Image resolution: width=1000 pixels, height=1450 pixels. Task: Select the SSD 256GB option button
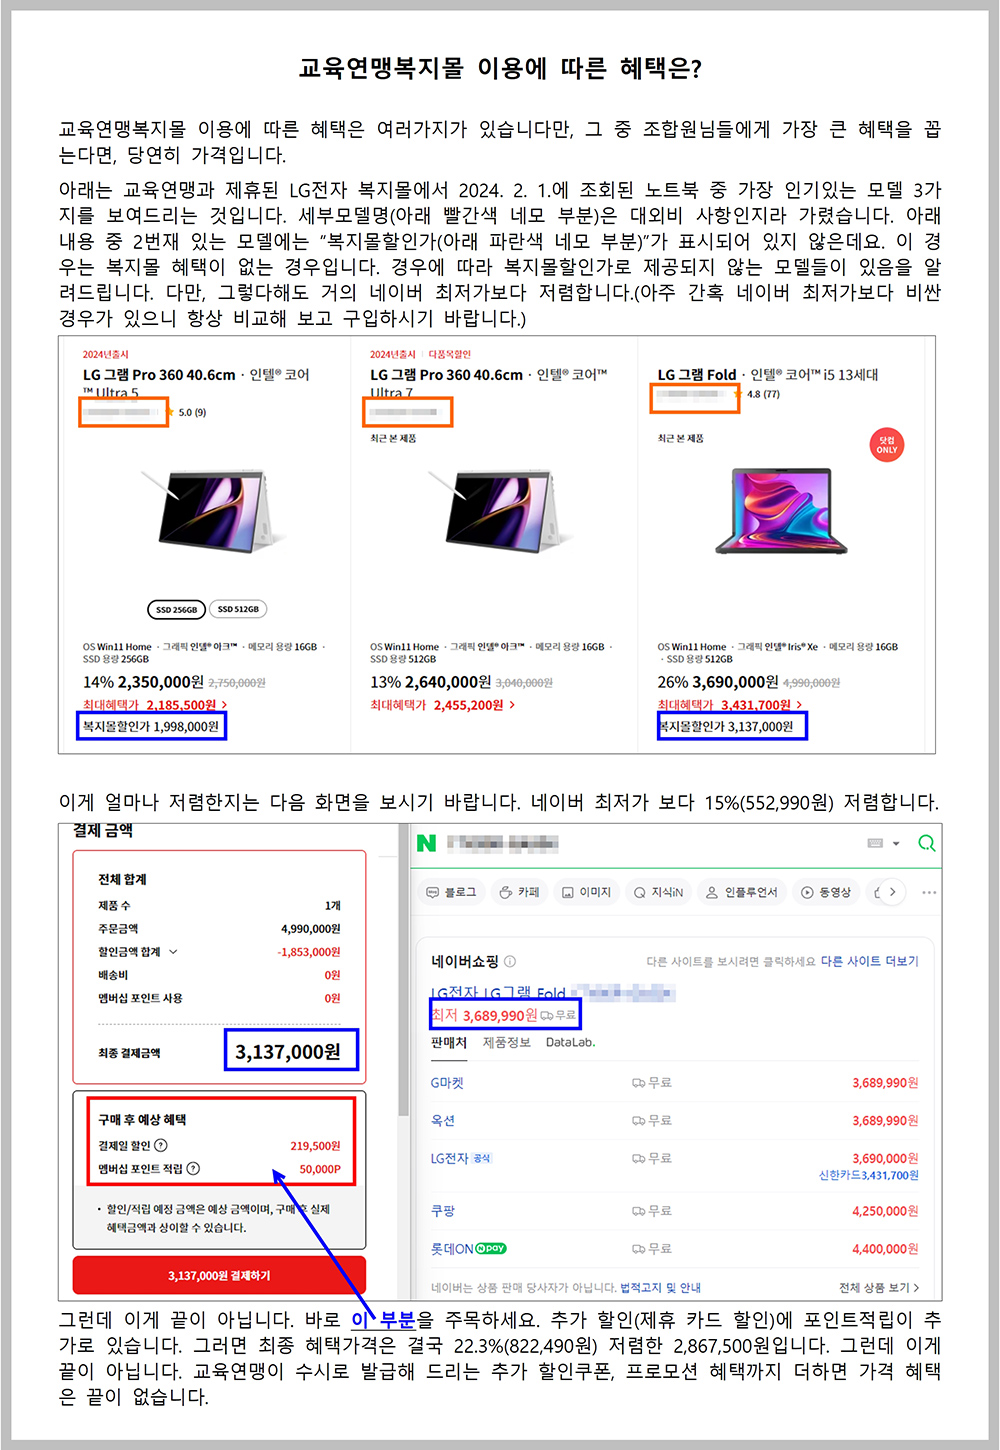(x=177, y=609)
